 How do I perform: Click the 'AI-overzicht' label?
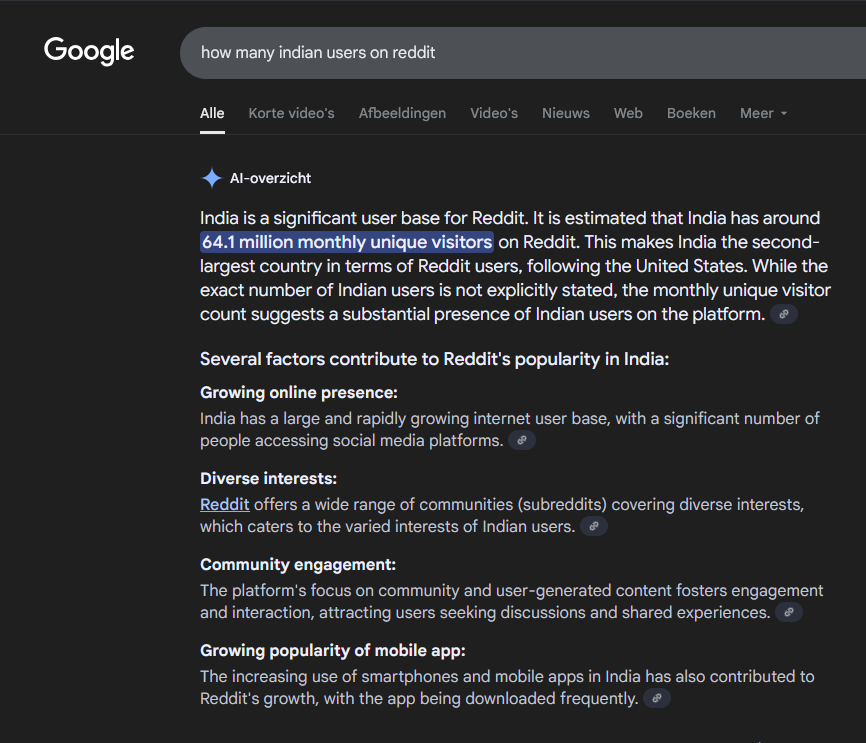271,178
